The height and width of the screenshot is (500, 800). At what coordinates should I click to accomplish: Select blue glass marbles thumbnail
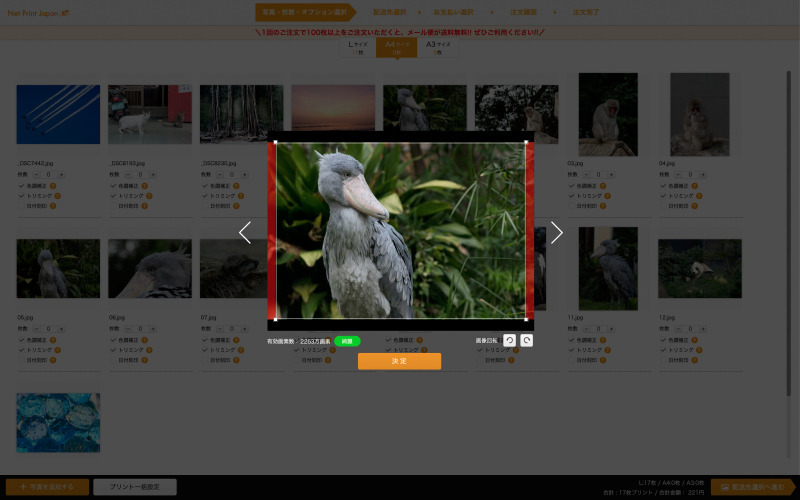(x=58, y=422)
